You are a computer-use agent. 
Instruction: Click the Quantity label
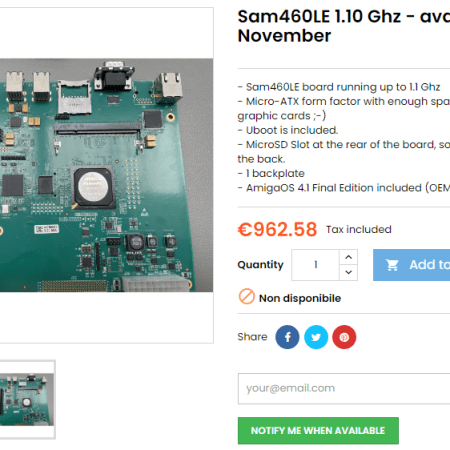click(260, 265)
